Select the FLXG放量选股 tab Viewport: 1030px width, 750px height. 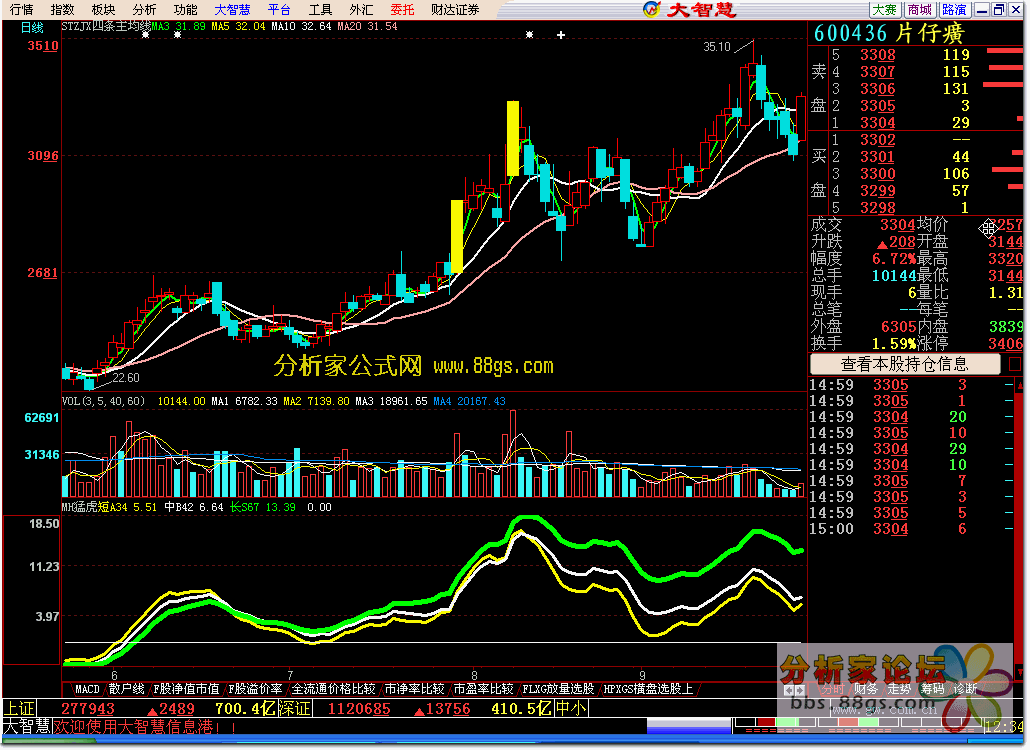point(558,688)
